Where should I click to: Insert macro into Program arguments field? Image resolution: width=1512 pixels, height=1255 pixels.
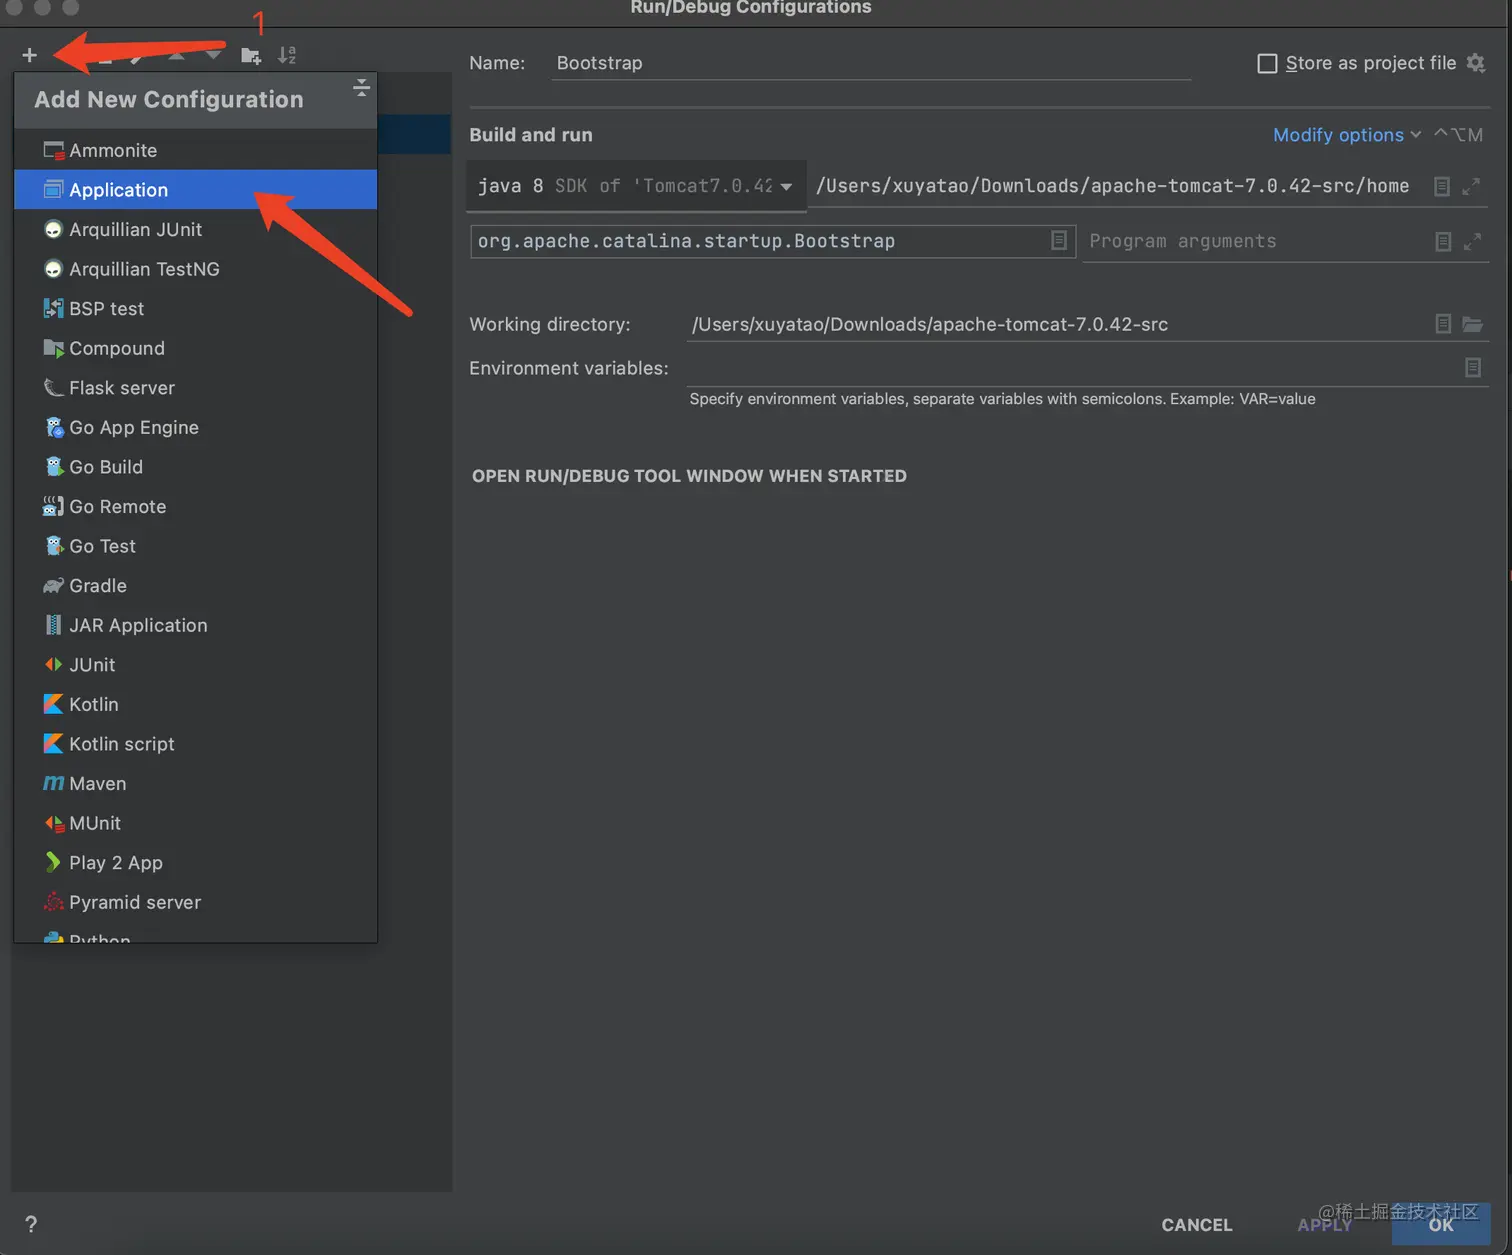tap(1443, 241)
